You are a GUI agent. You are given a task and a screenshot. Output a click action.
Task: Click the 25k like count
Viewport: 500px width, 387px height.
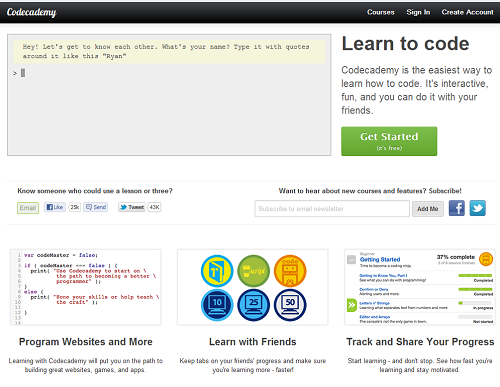pos(75,207)
